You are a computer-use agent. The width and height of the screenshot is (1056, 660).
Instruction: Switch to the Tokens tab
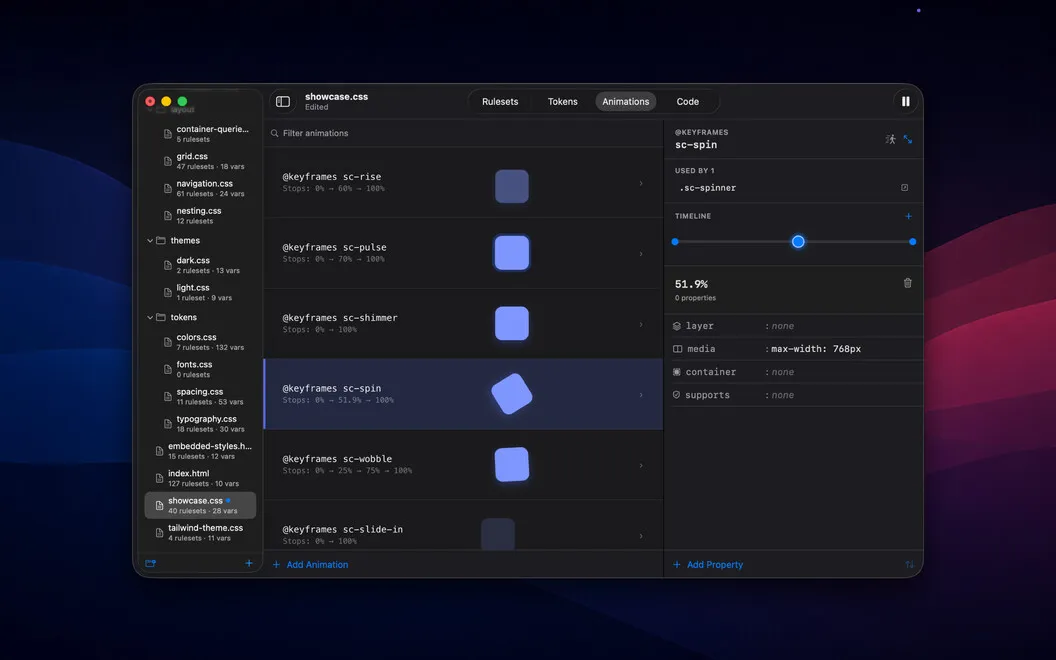tap(562, 102)
